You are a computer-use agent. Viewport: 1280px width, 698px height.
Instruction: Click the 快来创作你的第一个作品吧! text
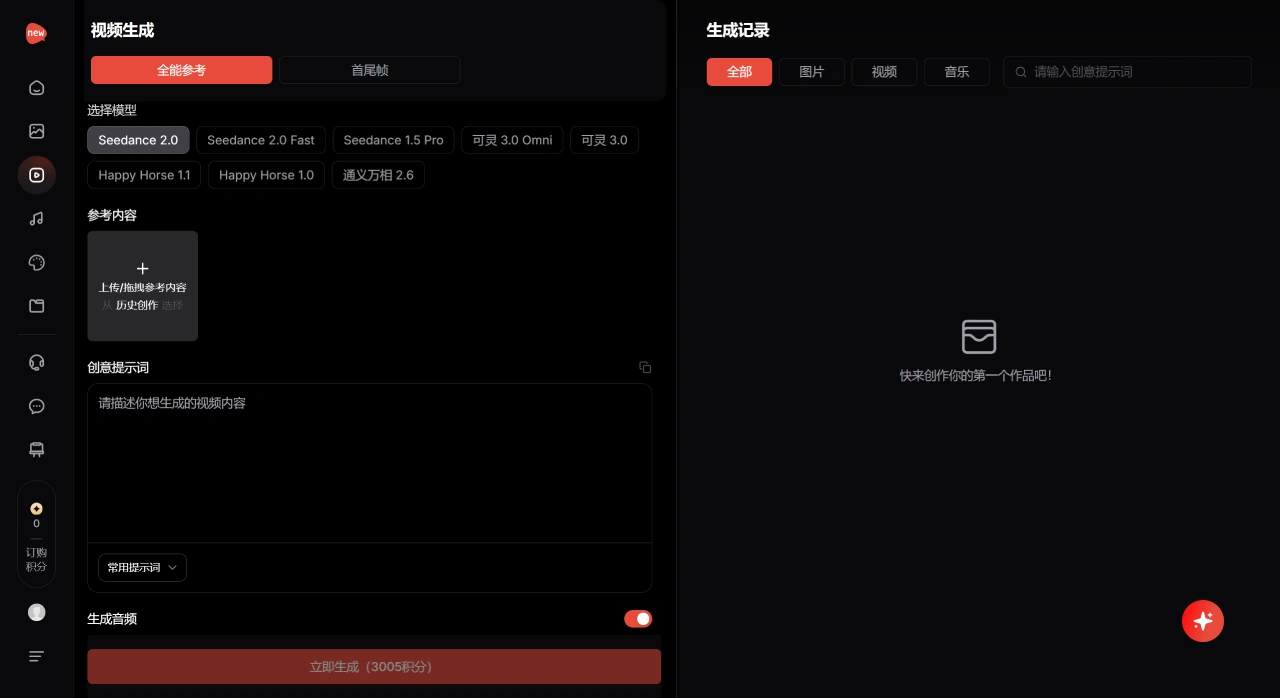pyautogui.click(x=976, y=376)
